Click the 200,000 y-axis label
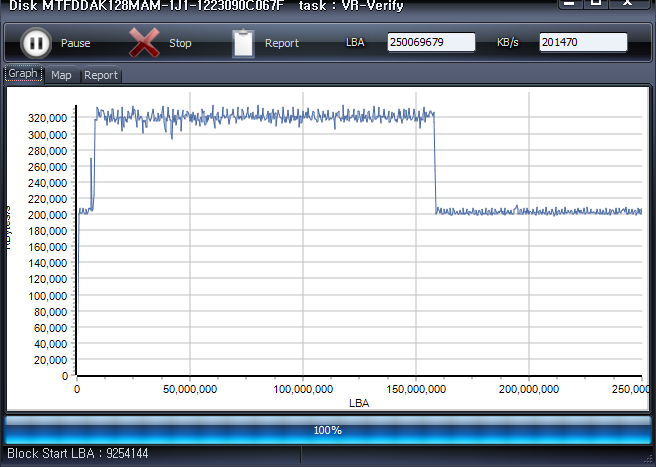The width and height of the screenshot is (656, 467). pyautogui.click(x=47, y=215)
